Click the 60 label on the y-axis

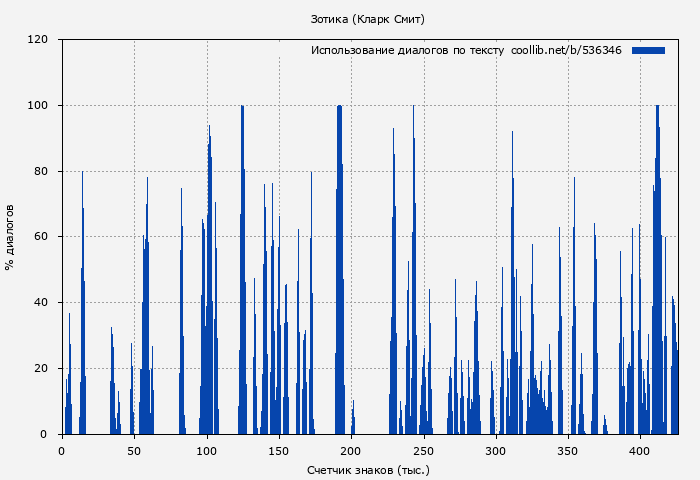pyautogui.click(x=41, y=237)
